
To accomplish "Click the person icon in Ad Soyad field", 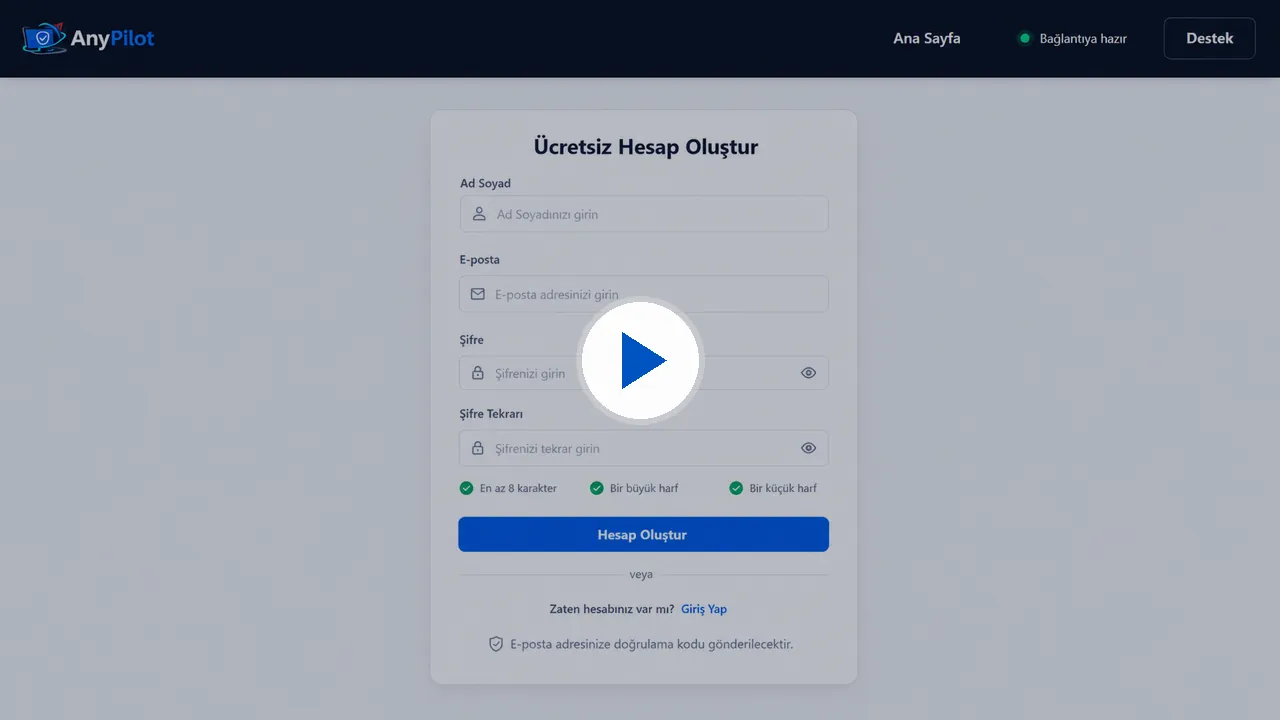I will point(479,214).
